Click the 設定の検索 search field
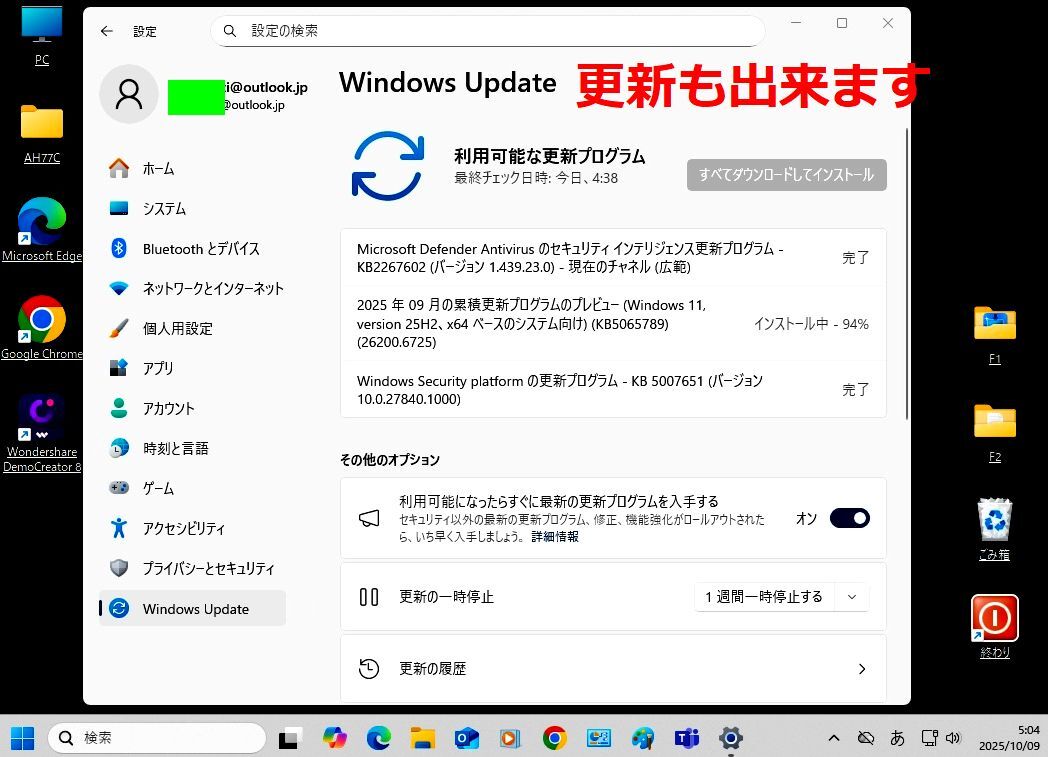 click(x=488, y=31)
